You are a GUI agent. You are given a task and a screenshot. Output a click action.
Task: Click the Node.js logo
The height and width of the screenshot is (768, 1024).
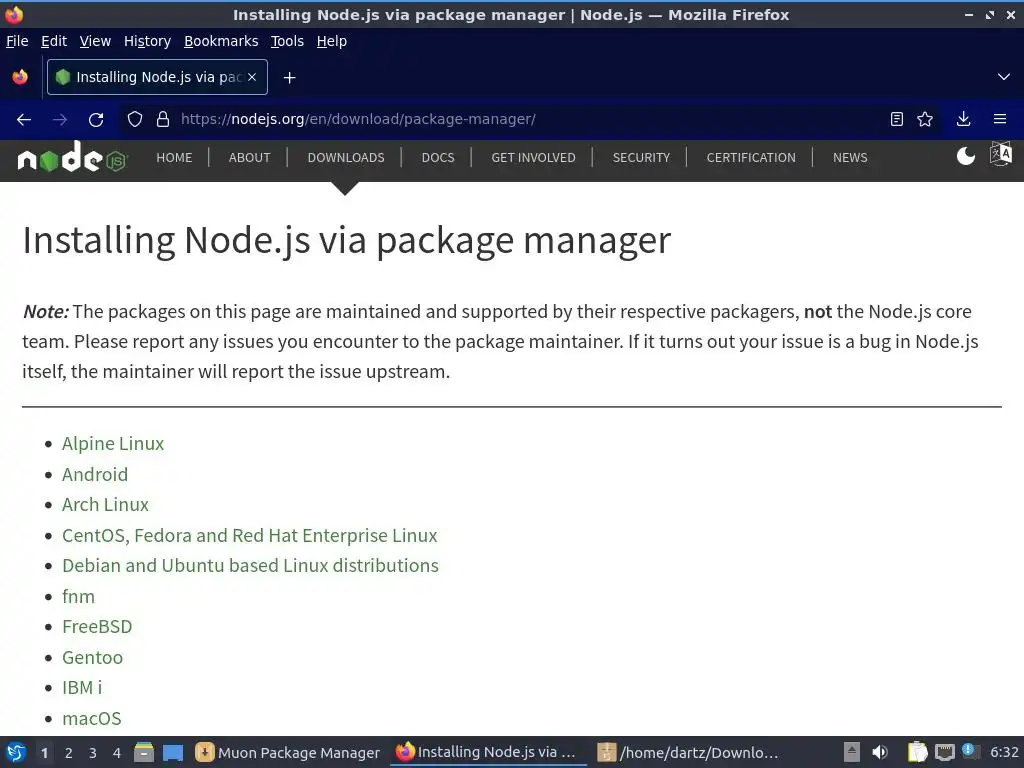[x=72, y=157]
